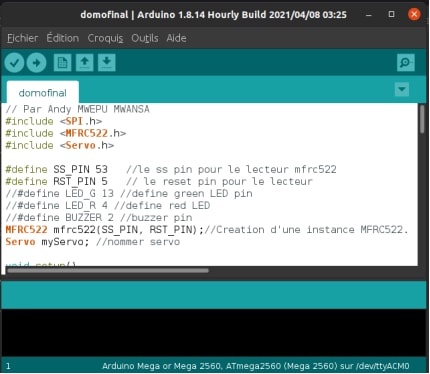This screenshot has height=374, width=430.
Task: Click the commented 'LED_G 13' line
Action: (129, 193)
